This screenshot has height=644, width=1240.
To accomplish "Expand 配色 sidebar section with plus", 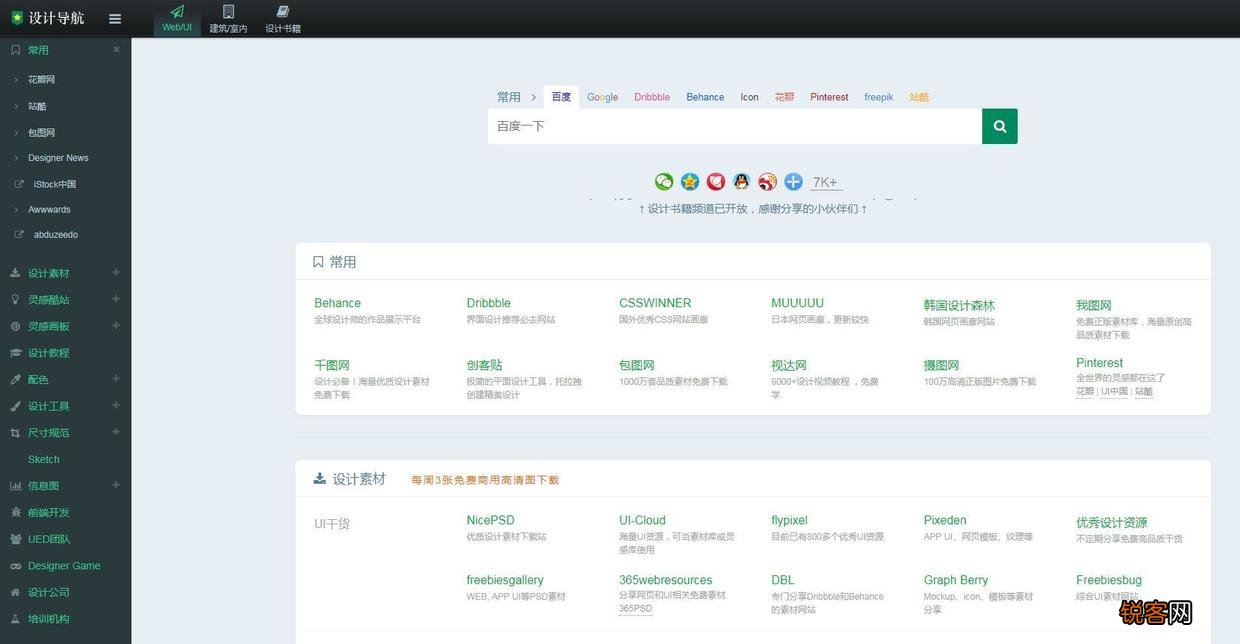I will (116, 378).
